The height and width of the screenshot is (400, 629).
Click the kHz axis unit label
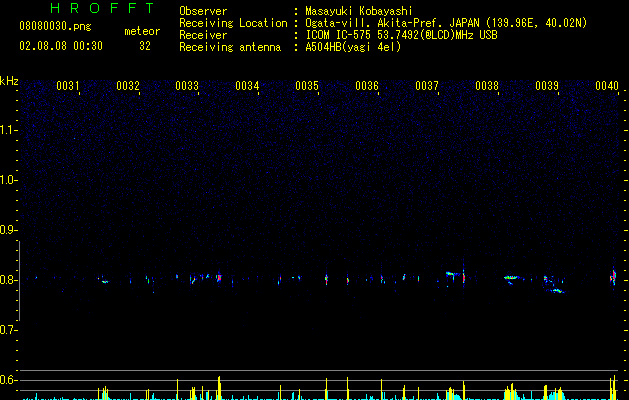point(9,81)
